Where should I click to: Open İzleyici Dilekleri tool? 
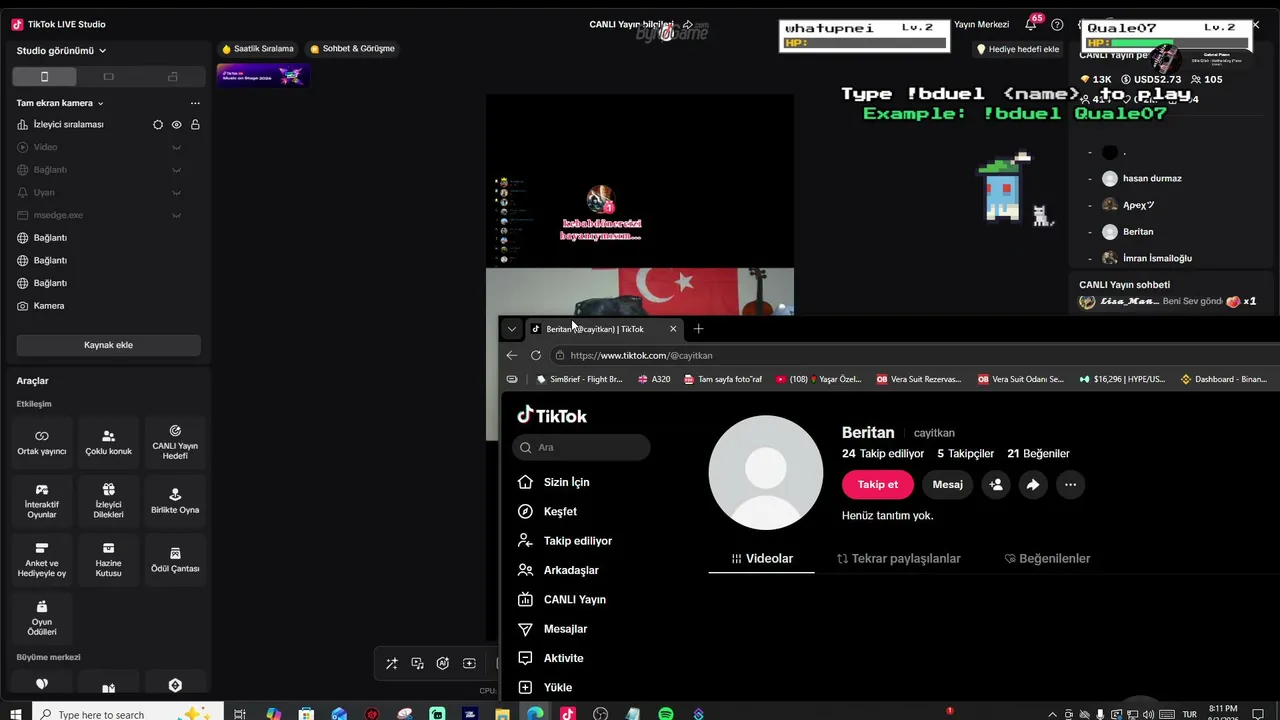click(108, 501)
